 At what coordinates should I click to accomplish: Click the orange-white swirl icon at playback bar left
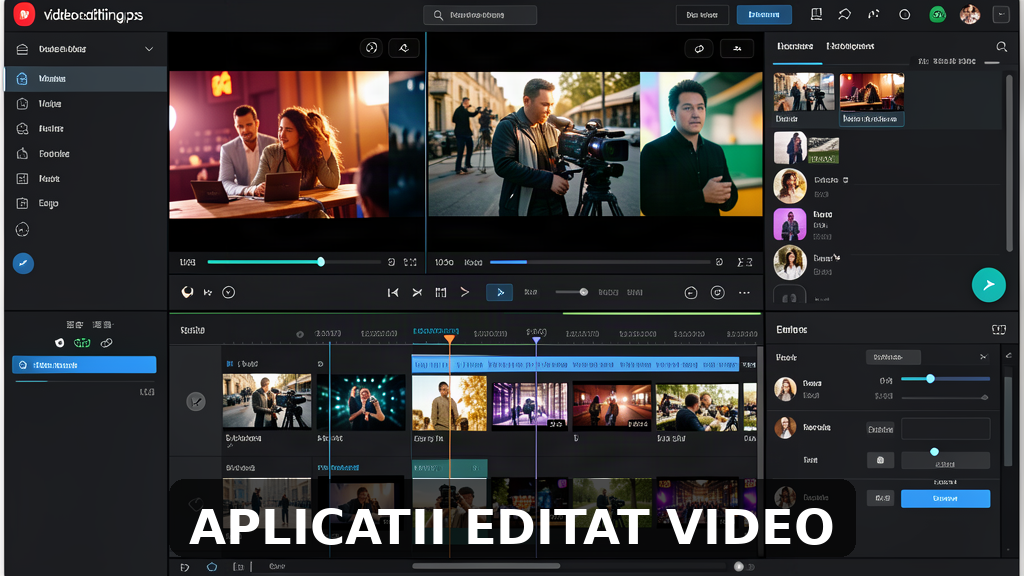click(x=187, y=292)
